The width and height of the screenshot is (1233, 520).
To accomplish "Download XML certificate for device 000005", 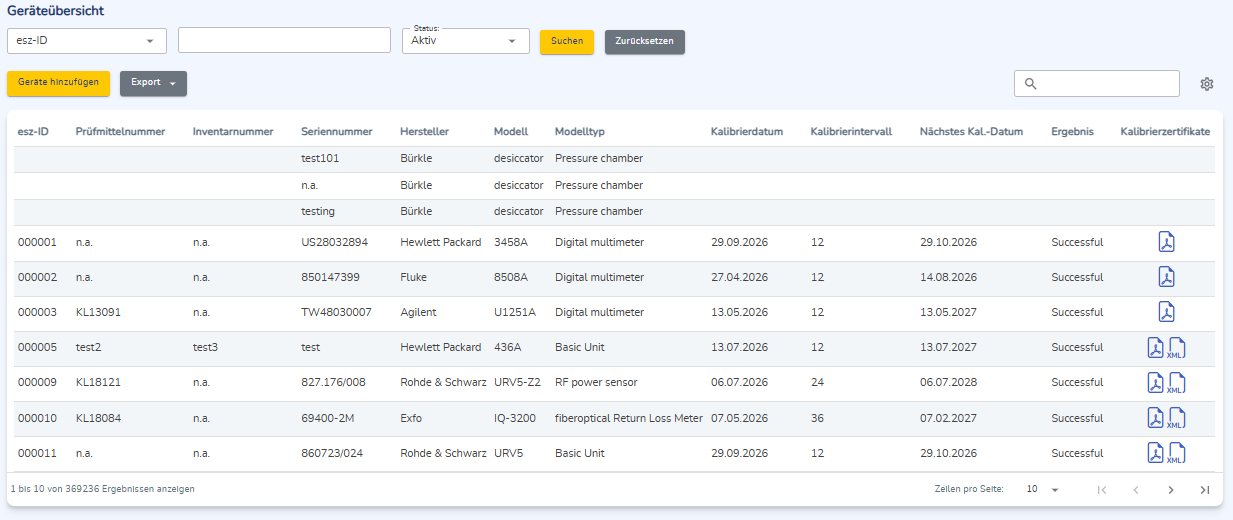I will click(x=1176, y=348).
